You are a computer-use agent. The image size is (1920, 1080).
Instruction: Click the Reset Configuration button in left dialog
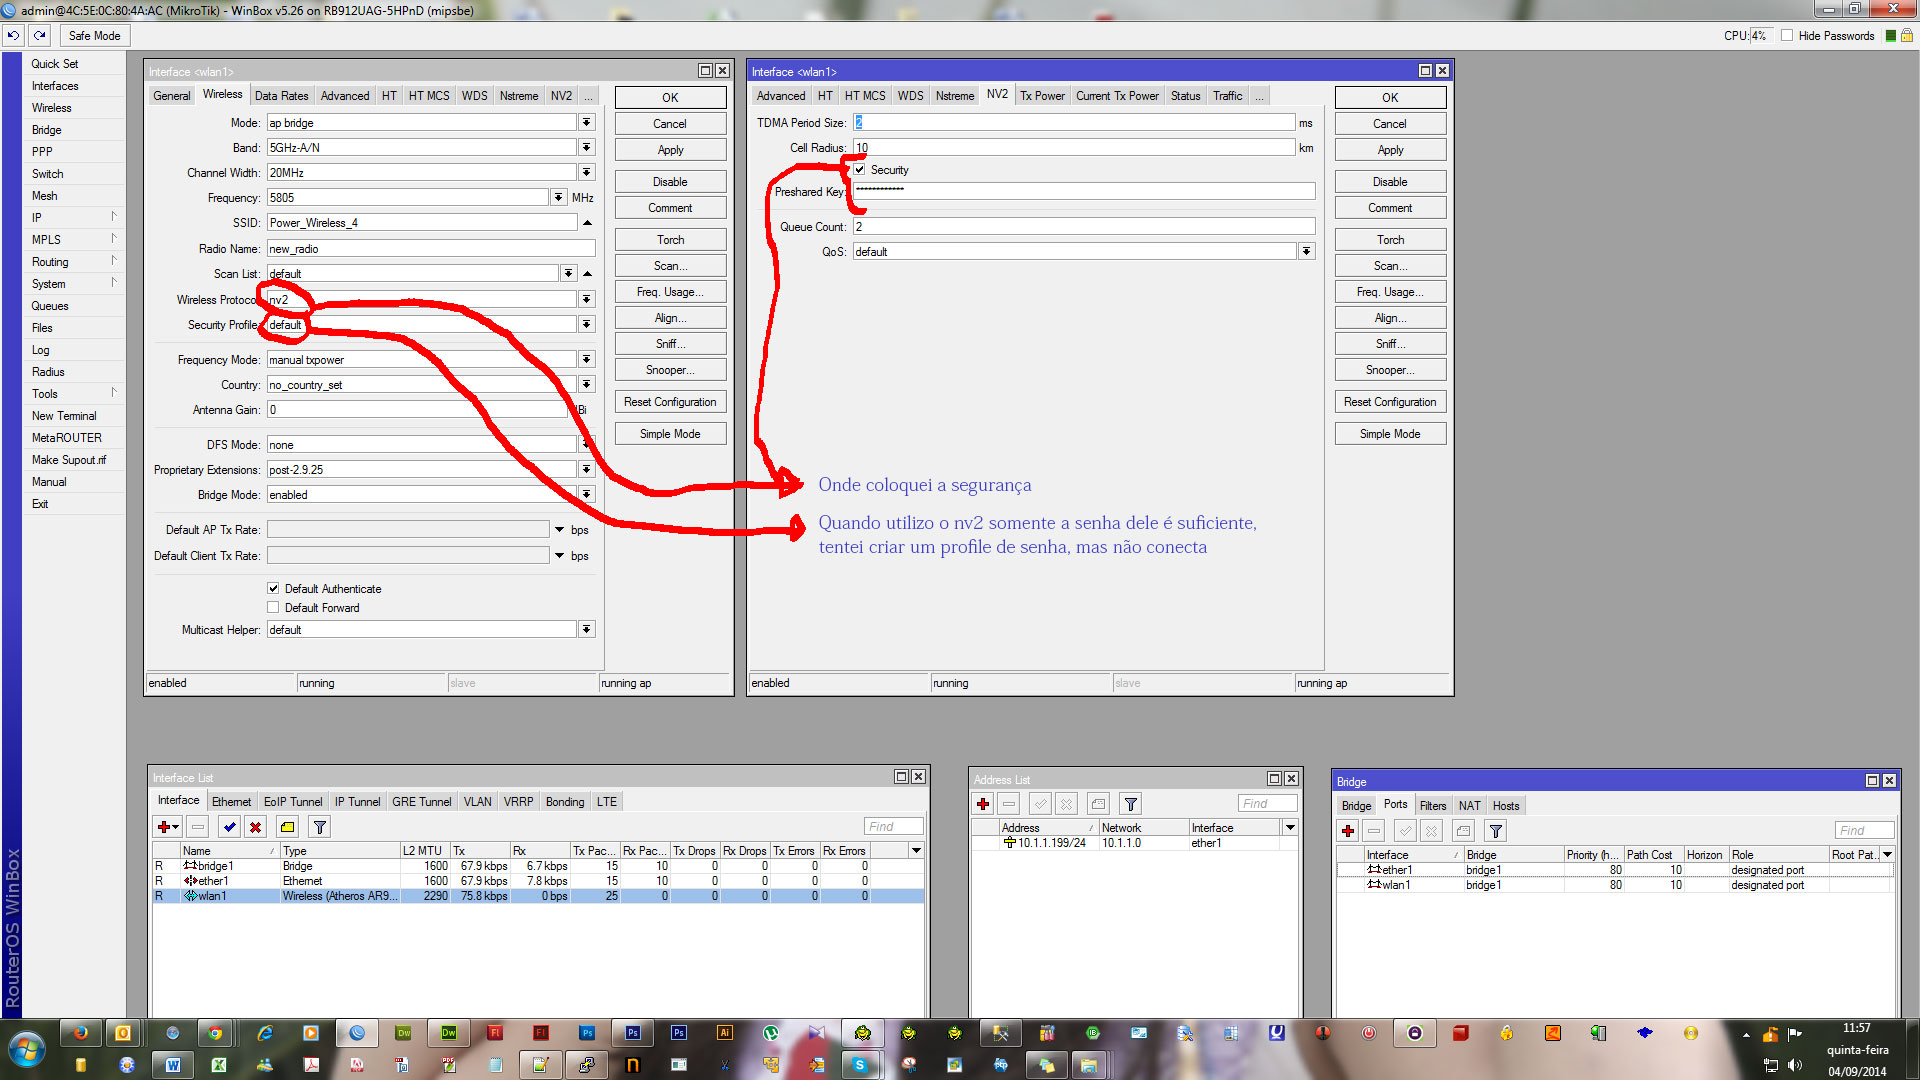click(669, 402)
